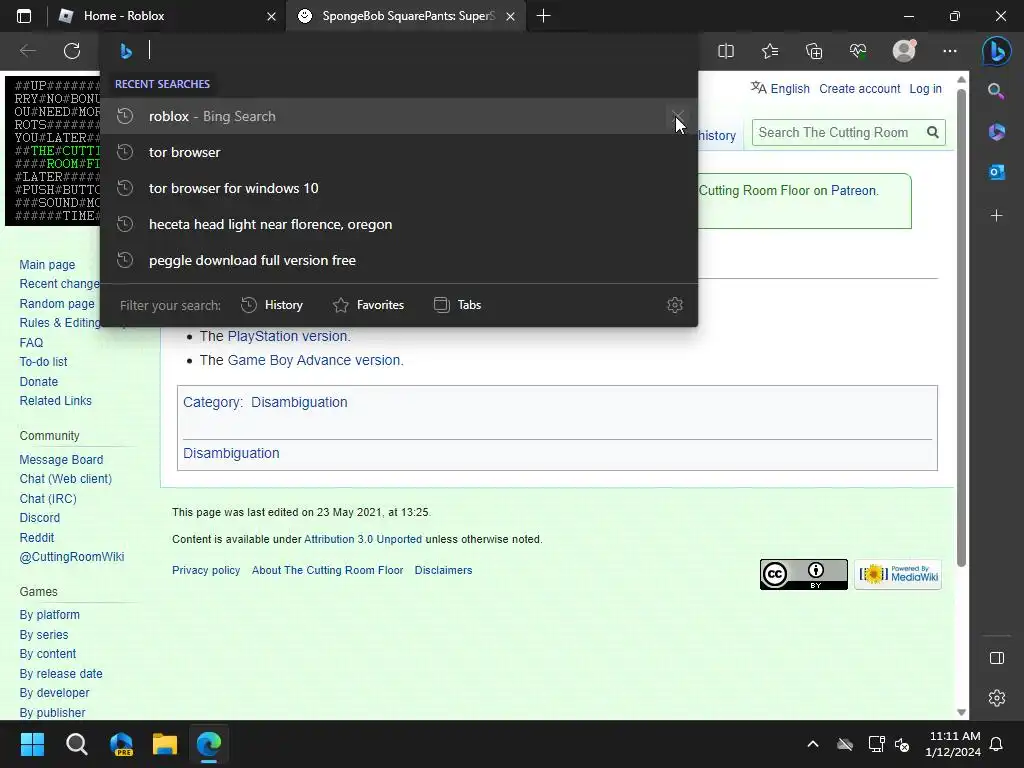1024x768 pixels.
Task: Select 'tor browser for windows 10' suggestion
Action: coord(399,188)
